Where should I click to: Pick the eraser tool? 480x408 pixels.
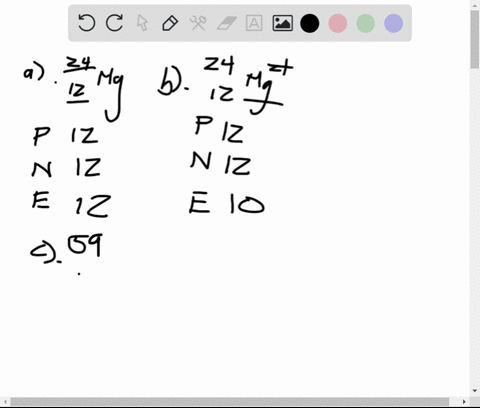[x=227, y=23]
